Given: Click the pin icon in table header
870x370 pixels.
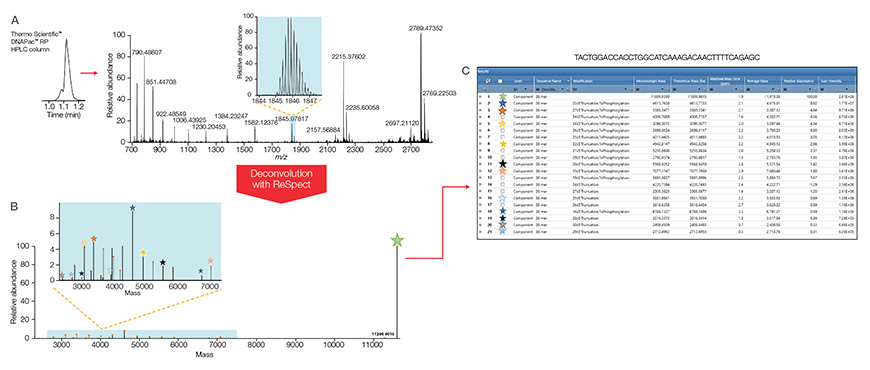Looking at the screenshot, I should point(488,81).
